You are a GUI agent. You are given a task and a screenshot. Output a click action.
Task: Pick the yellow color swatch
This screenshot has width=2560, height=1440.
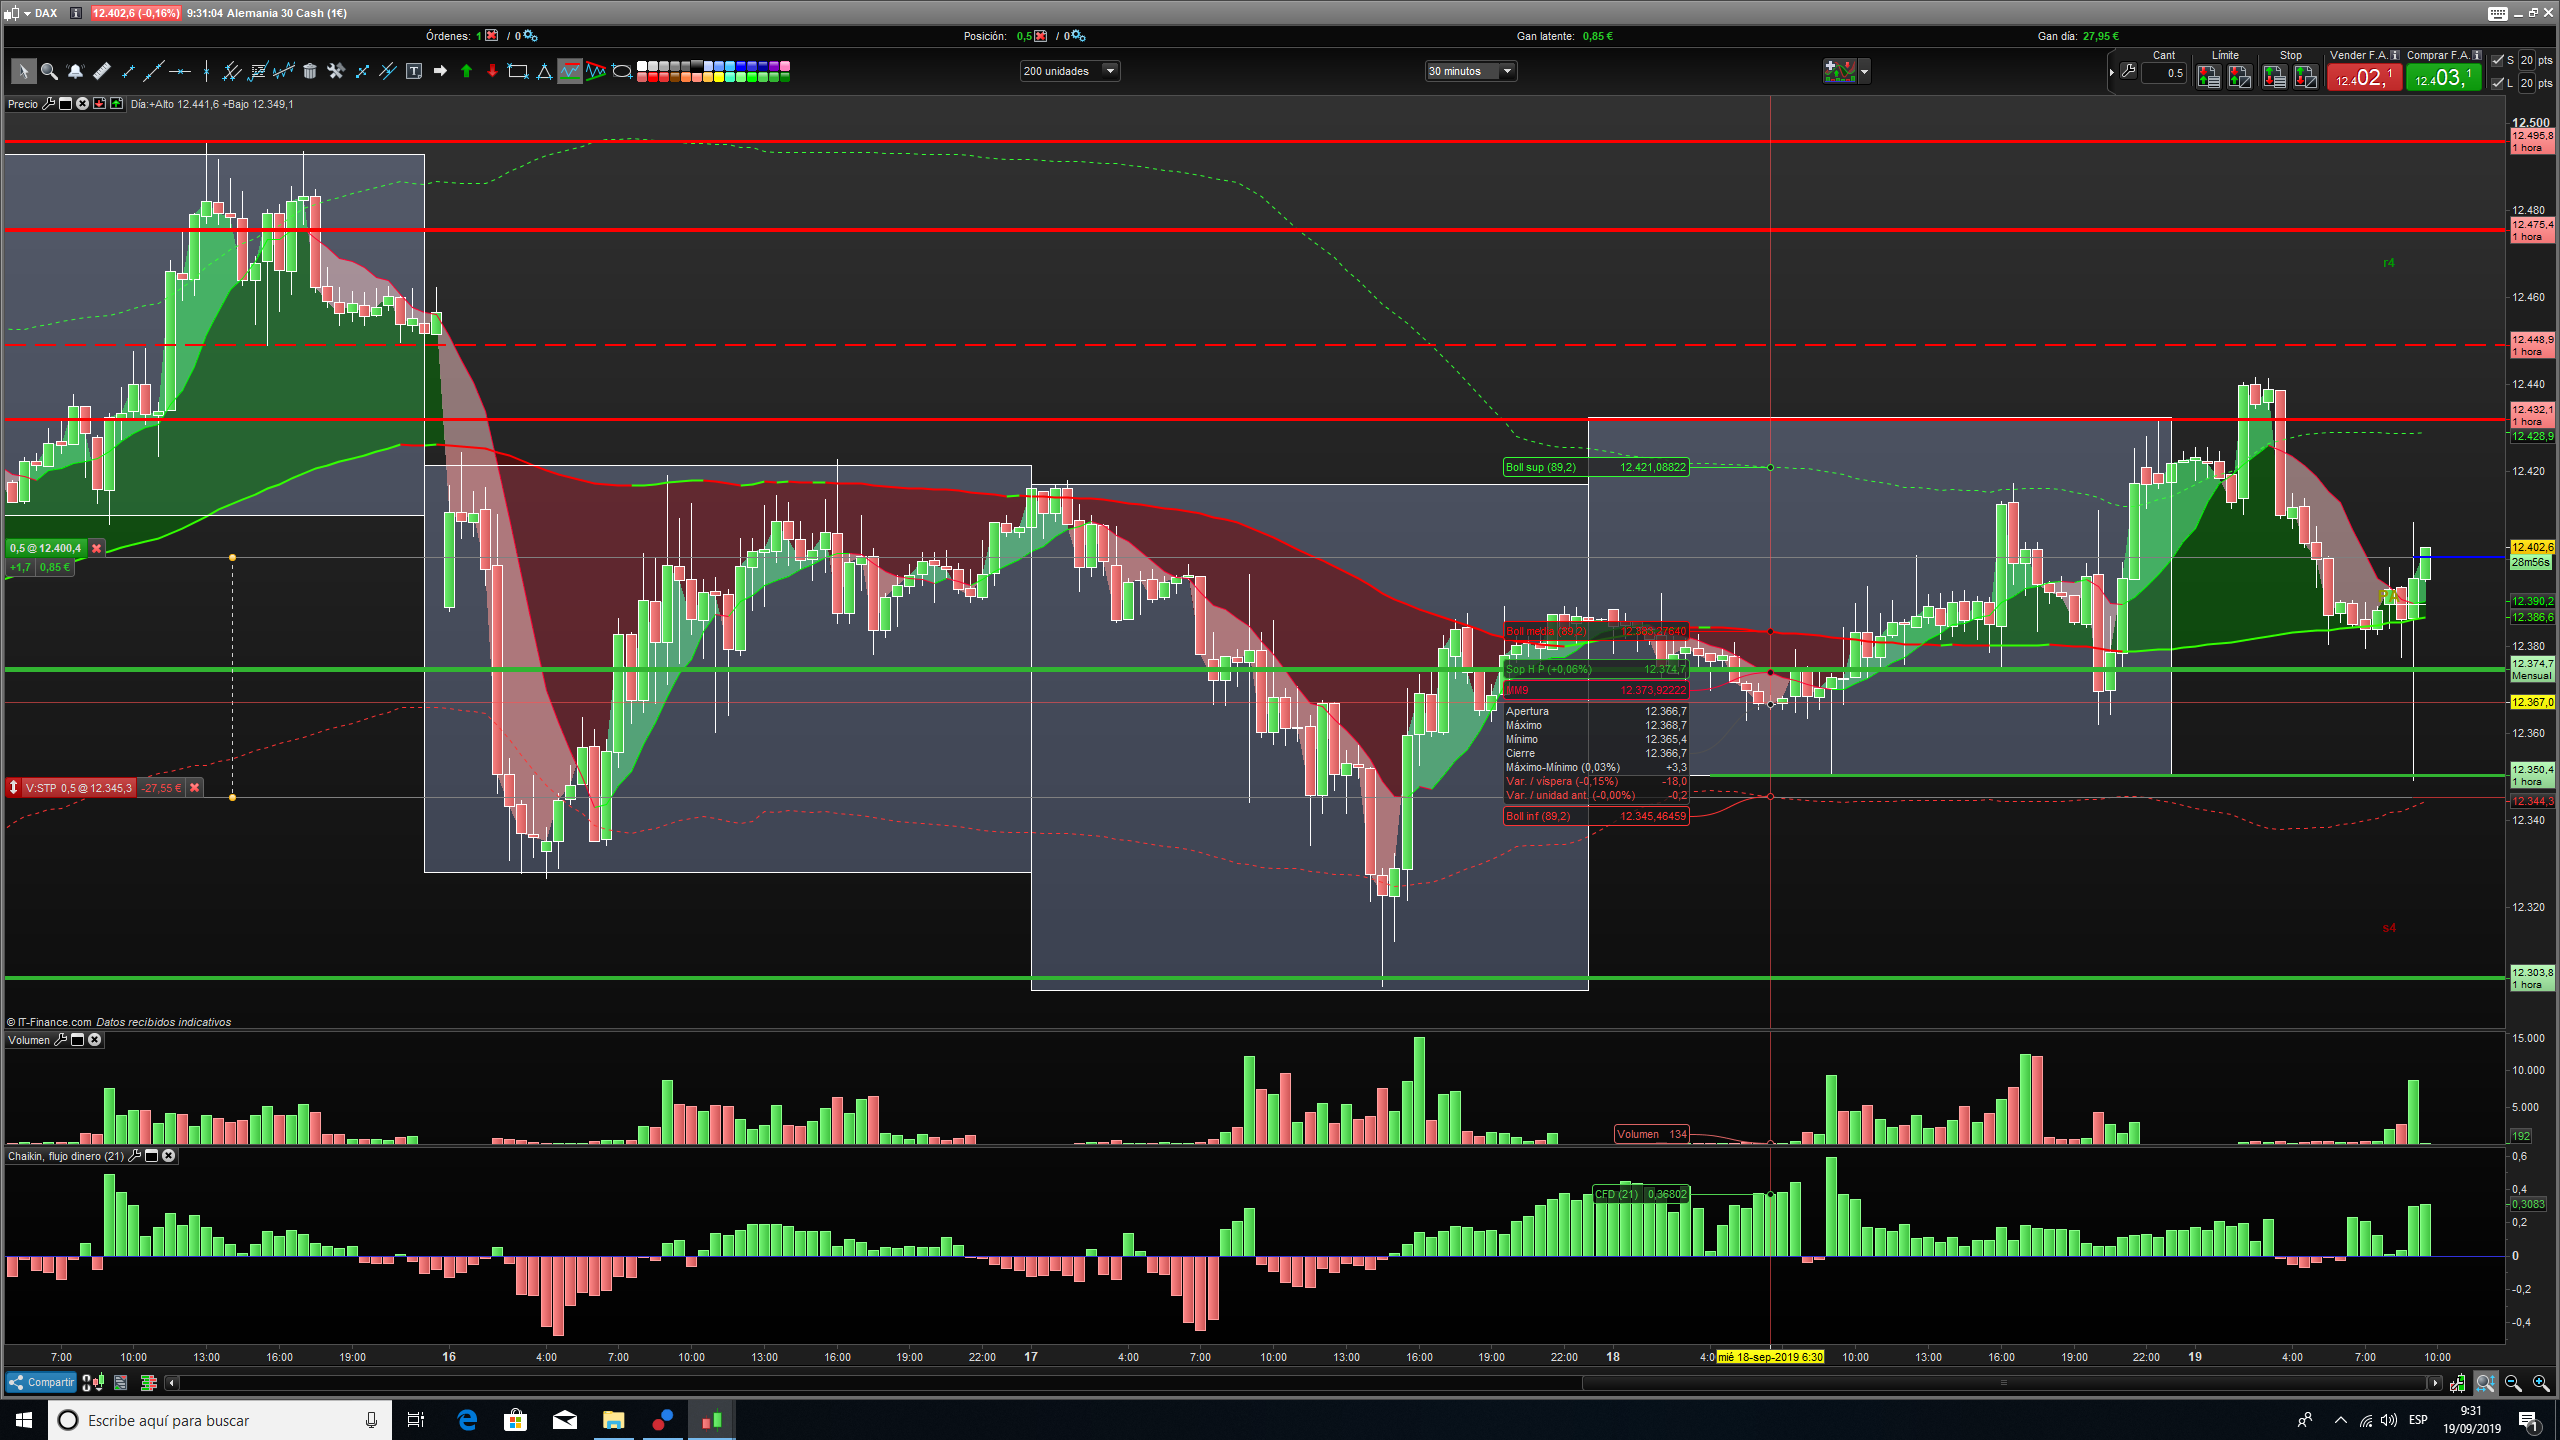pos(719,77)
